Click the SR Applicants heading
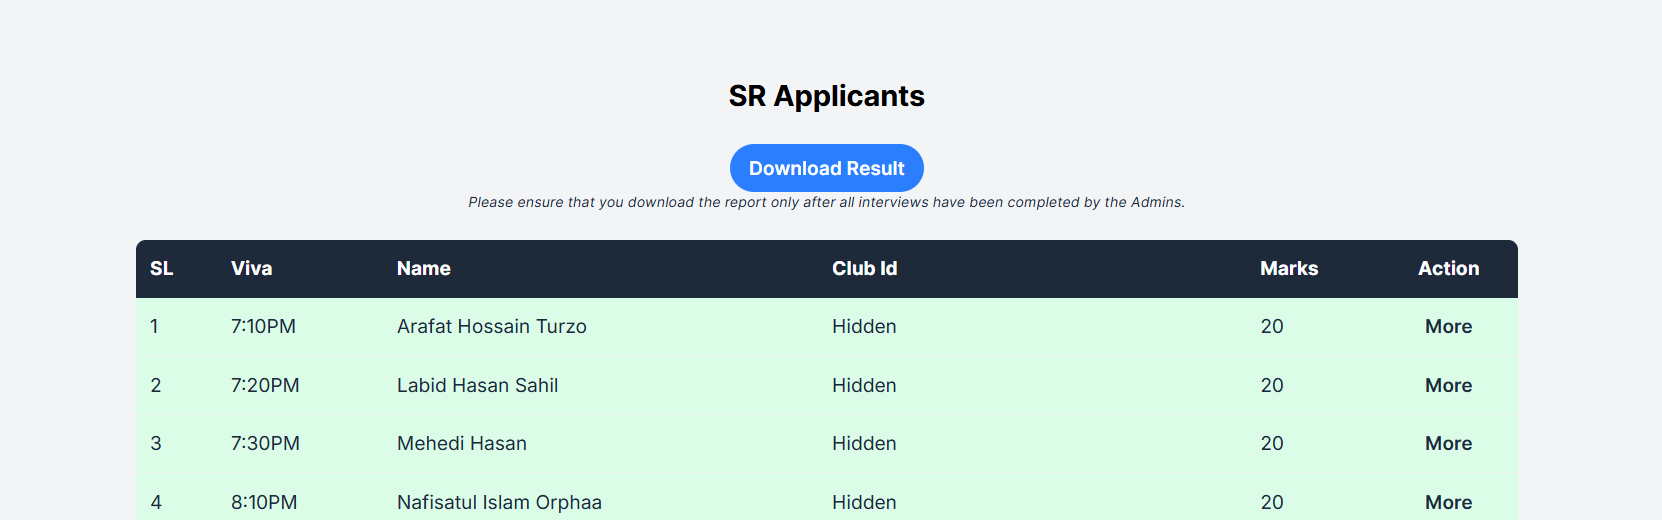This screenshot has width=1662, height=520. (826, 96)
